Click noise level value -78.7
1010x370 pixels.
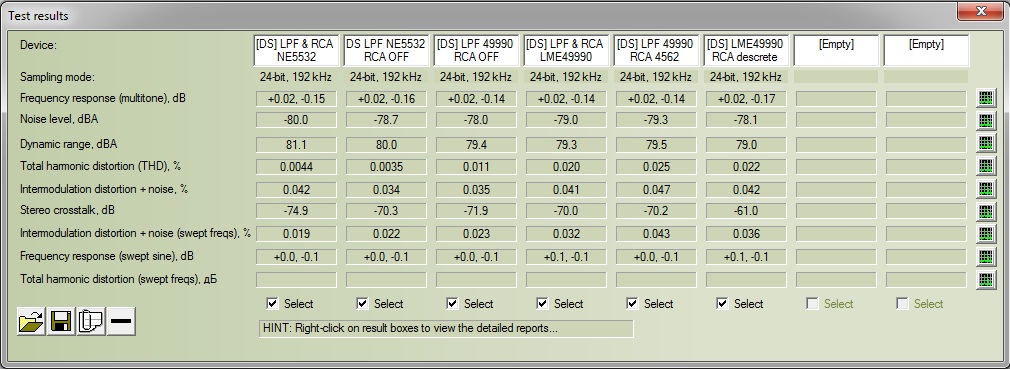tap(386, 121)
